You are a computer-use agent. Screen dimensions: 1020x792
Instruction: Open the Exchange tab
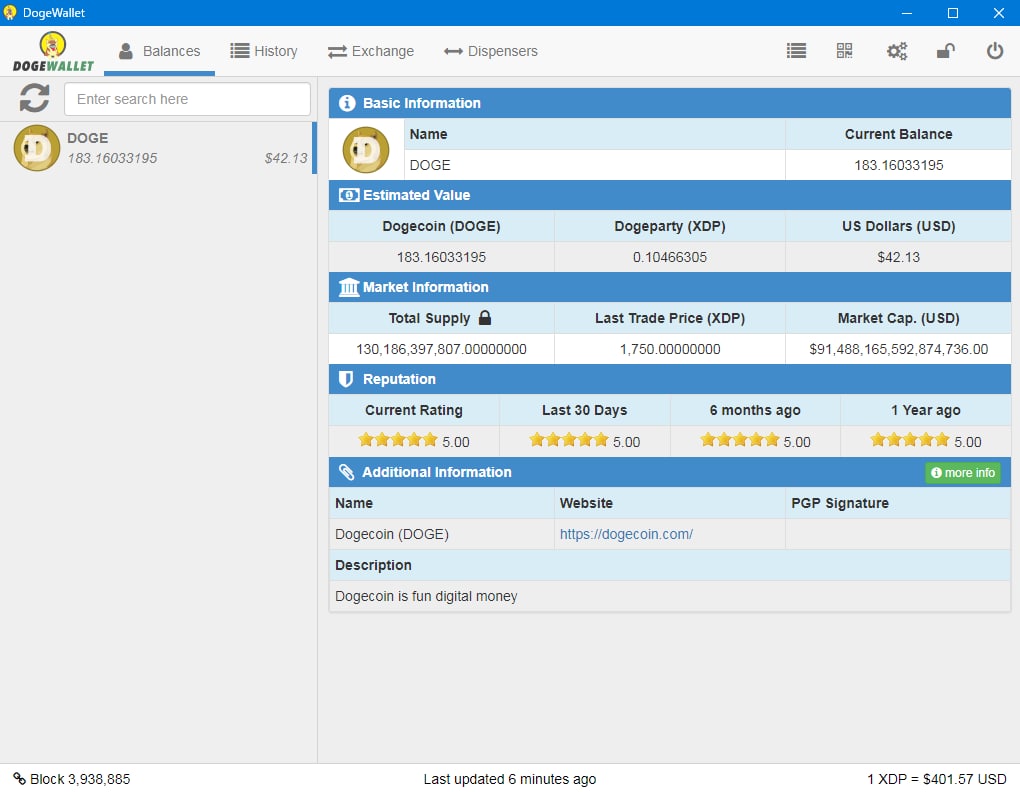371,51
